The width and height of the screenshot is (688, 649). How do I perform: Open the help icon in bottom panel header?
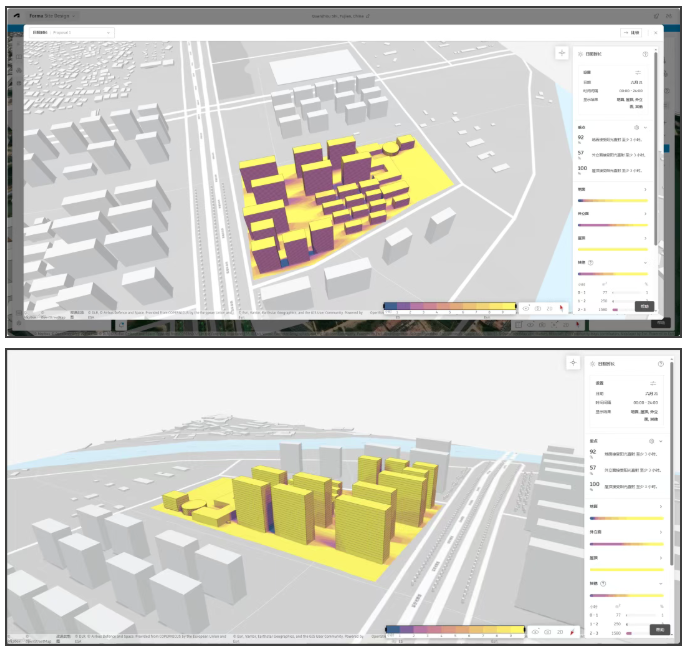[x=661, y=364]
